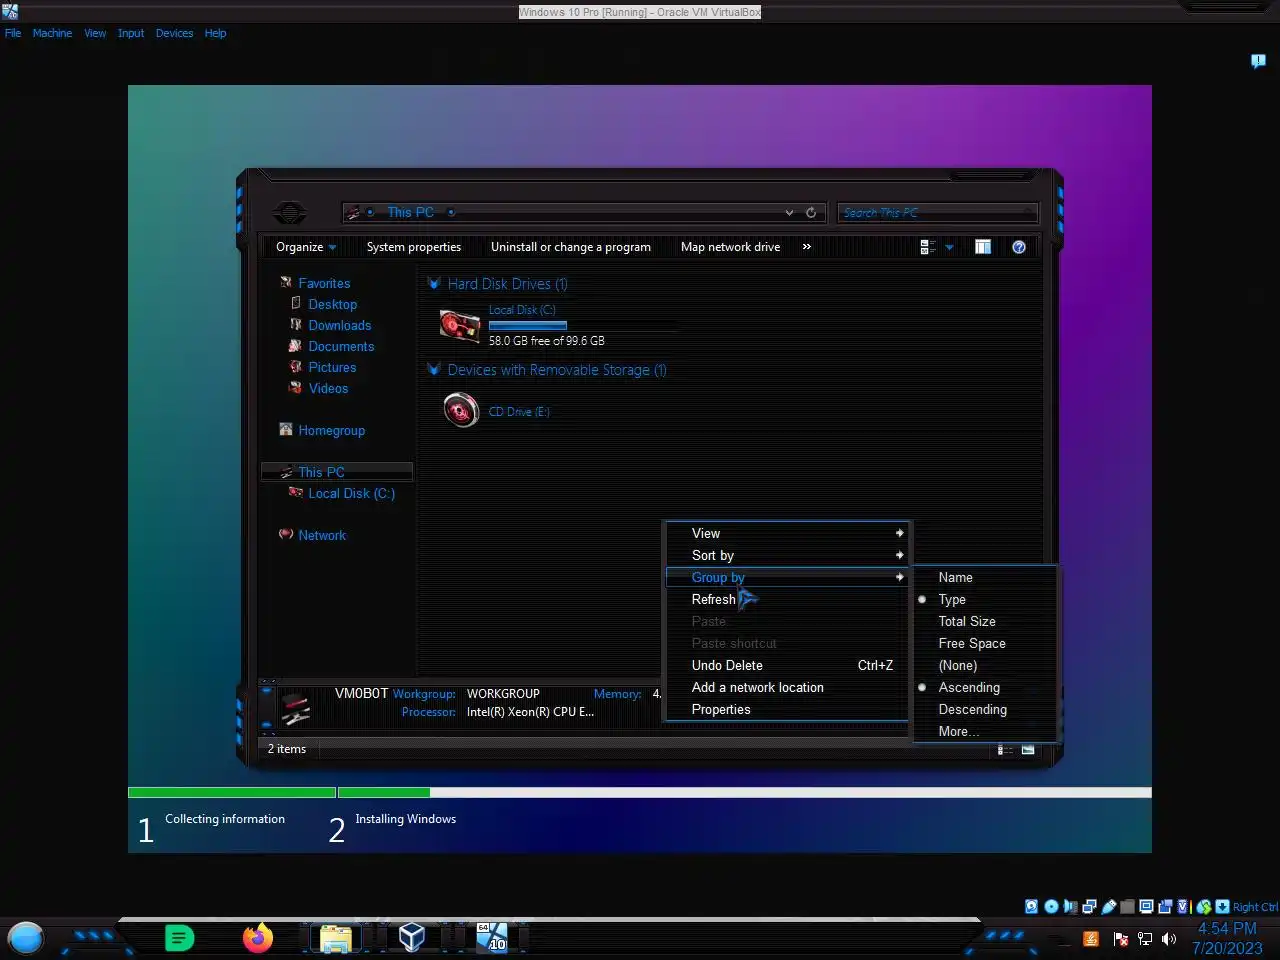Click the Search This PC field
This screenshot has height=960, width=1280.
[937, 212]
